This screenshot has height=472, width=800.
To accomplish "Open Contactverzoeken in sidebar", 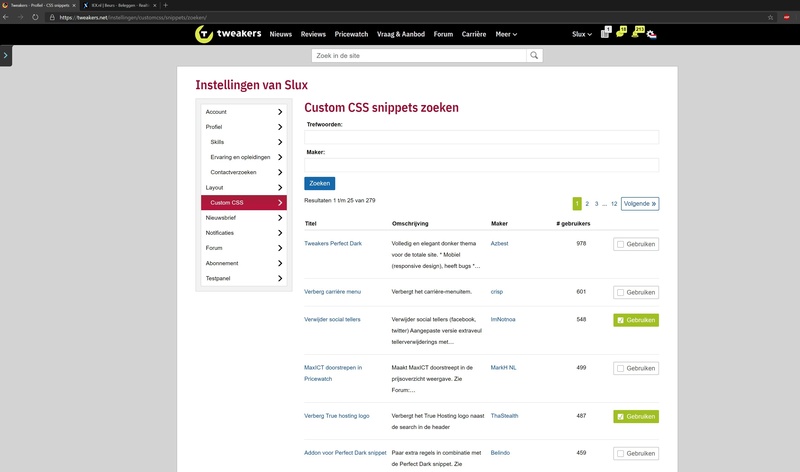I will click(244, 172).
